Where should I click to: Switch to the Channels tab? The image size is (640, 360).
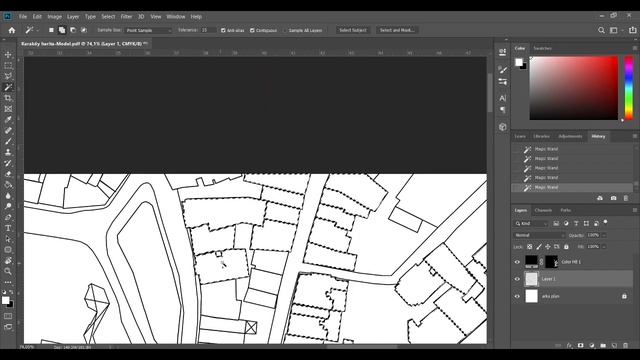tap(543, 210)
